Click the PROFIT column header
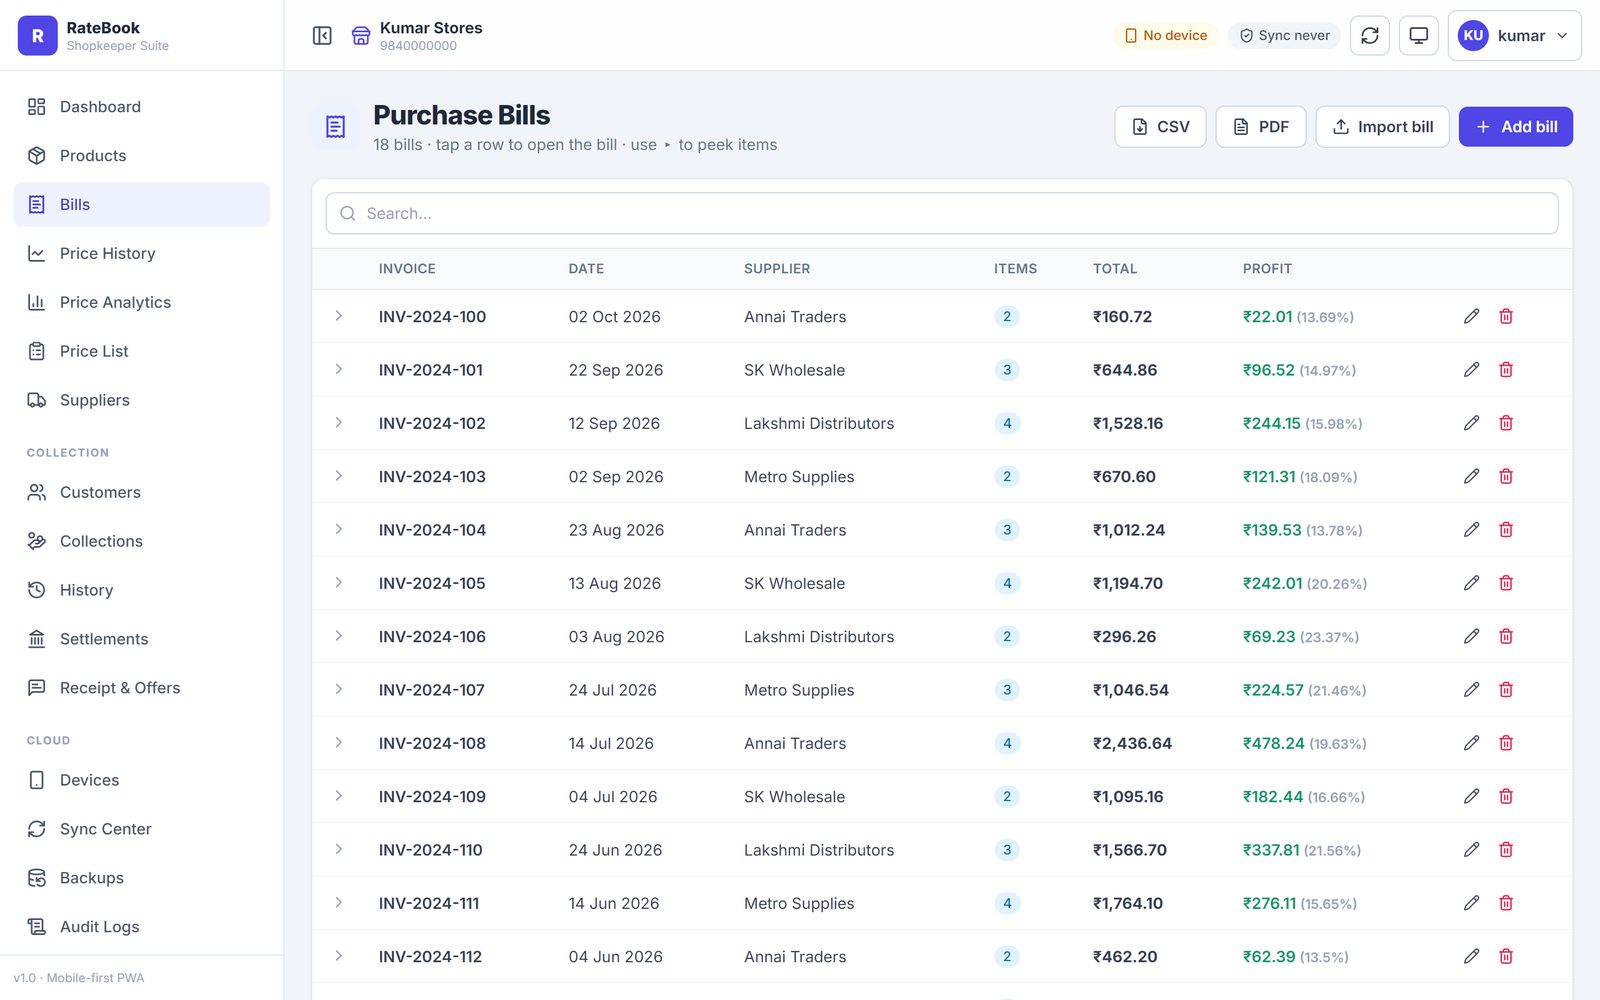The image size is (1600, 1000). [1267, 269]
